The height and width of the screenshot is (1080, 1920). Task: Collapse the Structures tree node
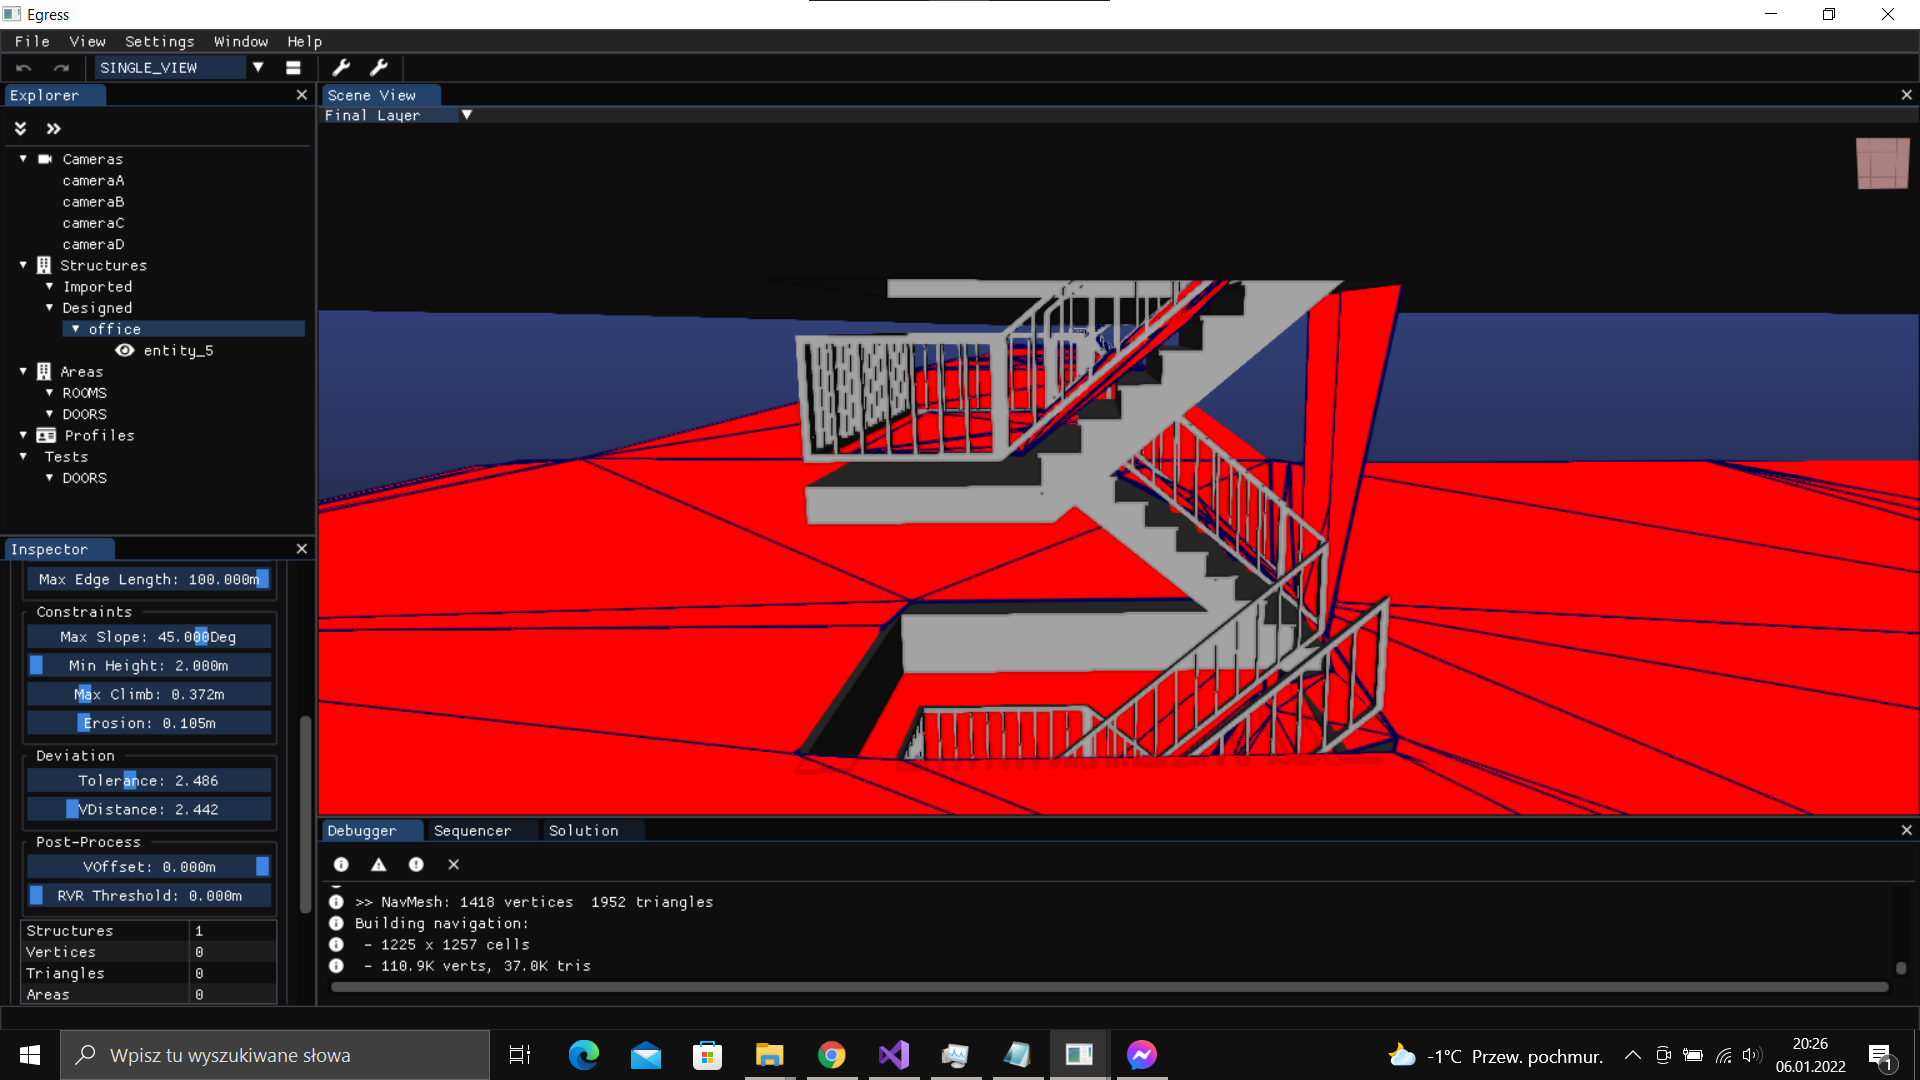(x=22, y=265)
